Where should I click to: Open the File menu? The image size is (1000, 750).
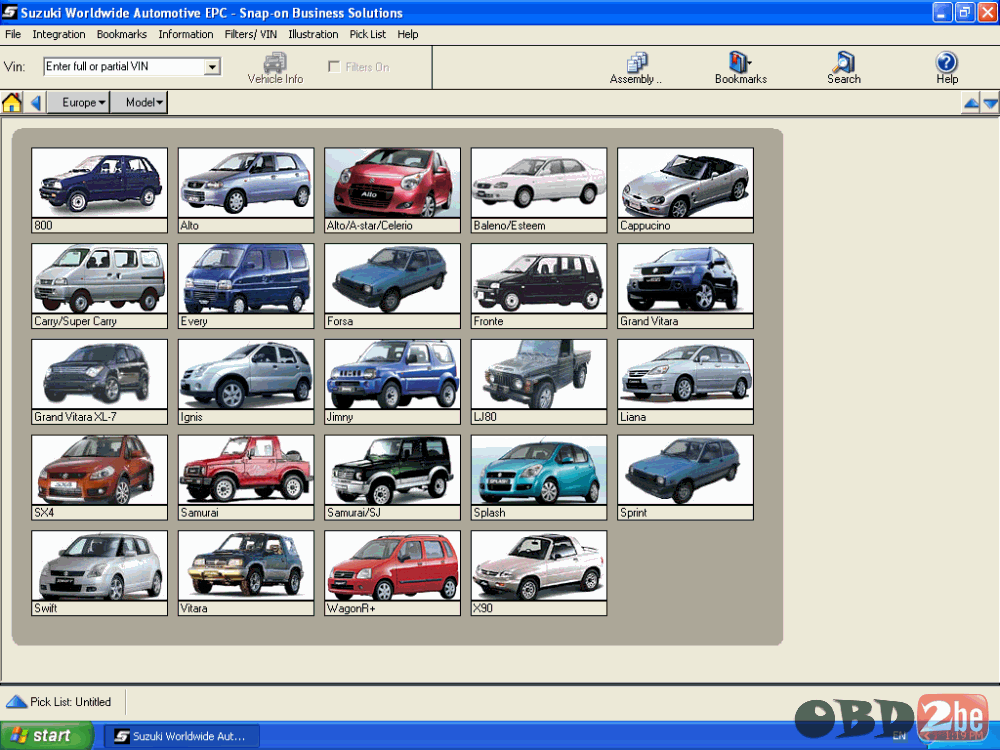[13, 34]
